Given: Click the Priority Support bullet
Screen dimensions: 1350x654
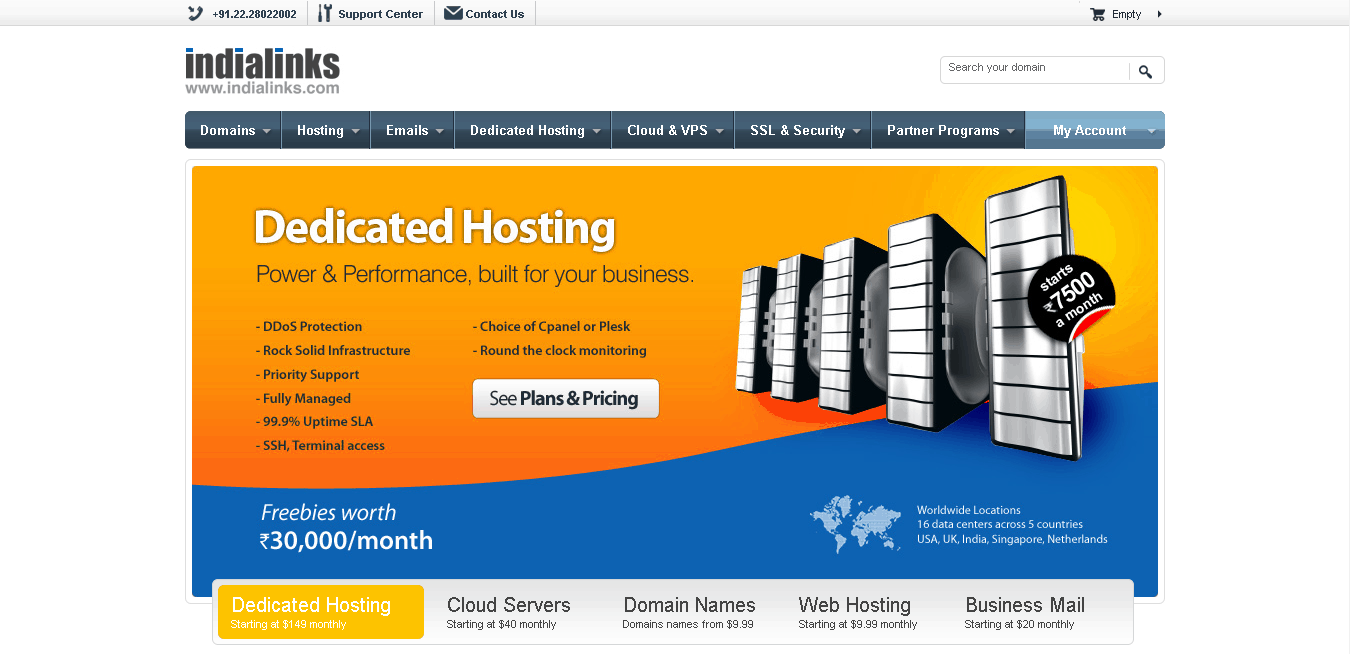Looking at the screenshot, I should point(308,374).
